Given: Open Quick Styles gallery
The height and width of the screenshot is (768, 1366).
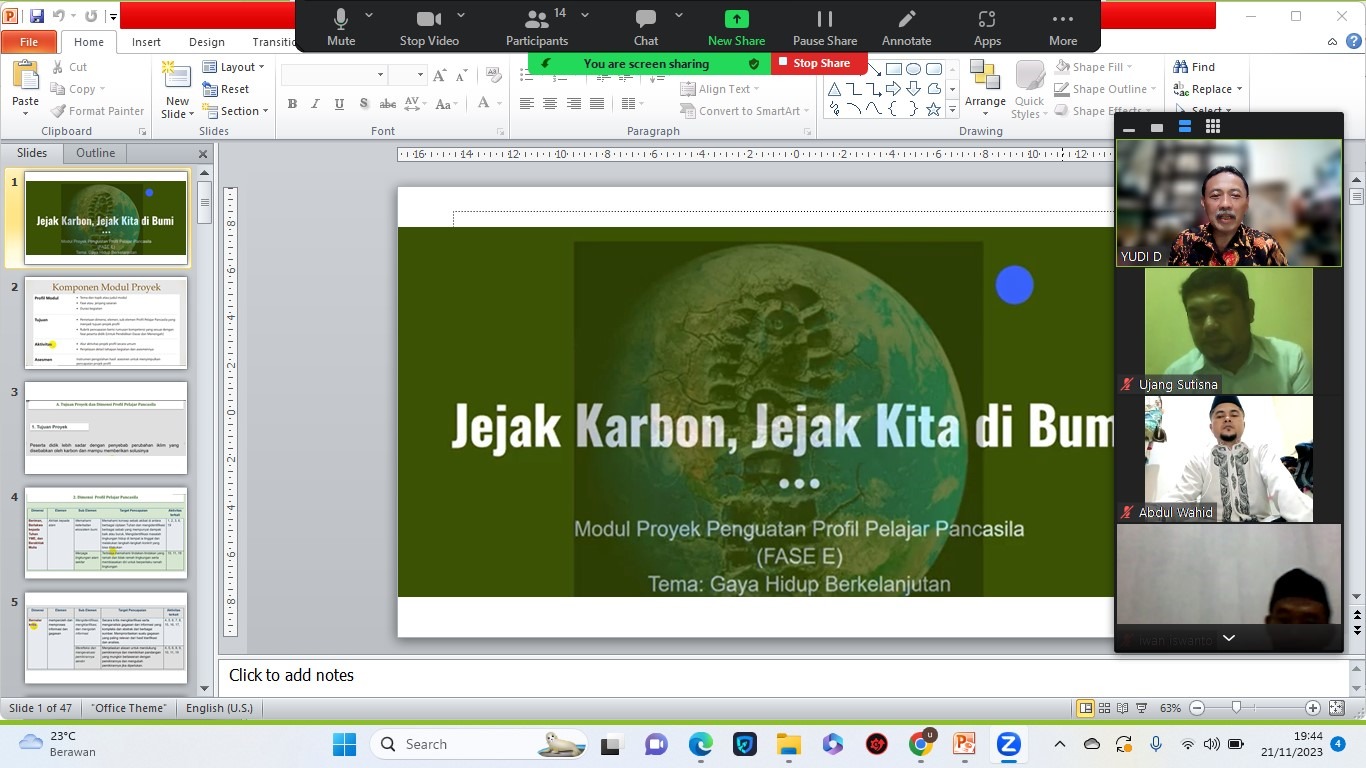Looking at the screenshot, I should (x=1030, y=88).
